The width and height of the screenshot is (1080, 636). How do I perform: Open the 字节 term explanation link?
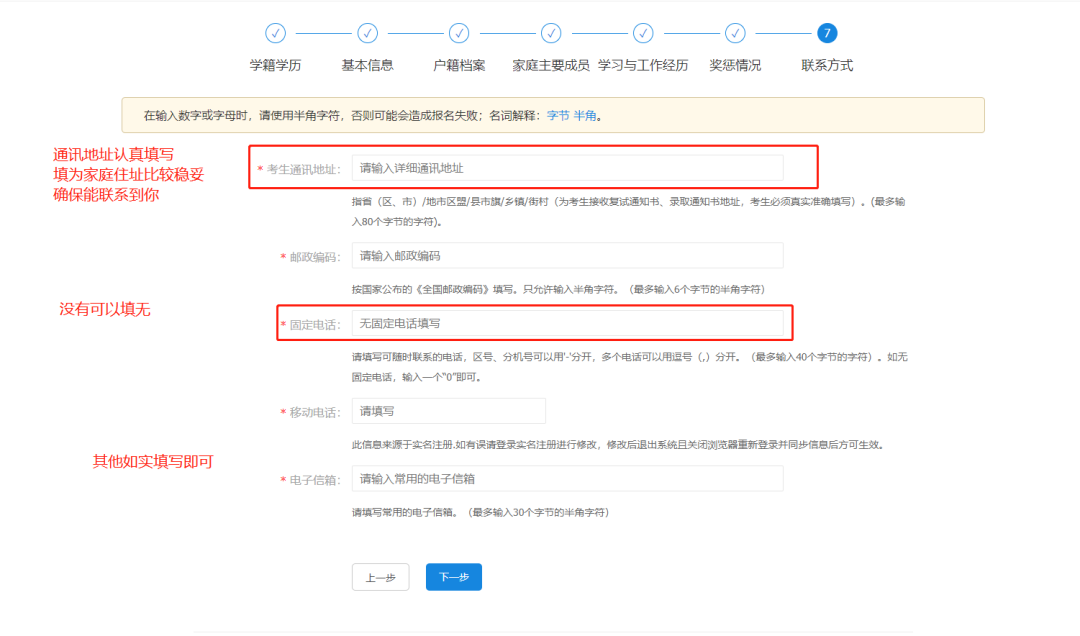[x=557, y=116]
